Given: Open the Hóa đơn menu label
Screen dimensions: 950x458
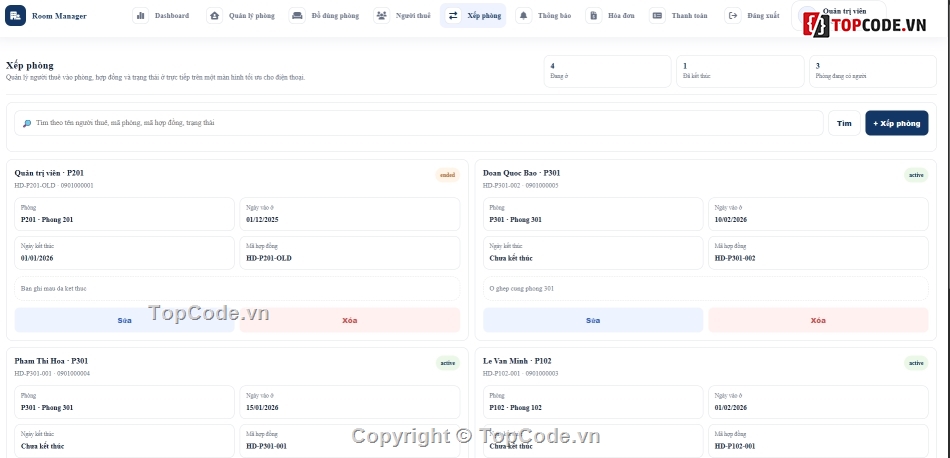Looking at the screenshot, I should coord(621,16).
